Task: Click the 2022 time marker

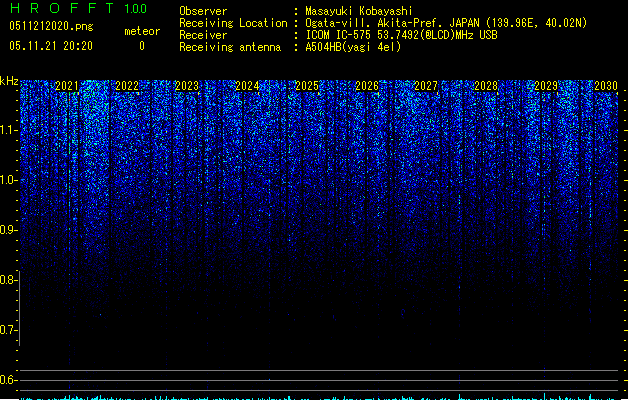Action: click(x=127, y=86)
